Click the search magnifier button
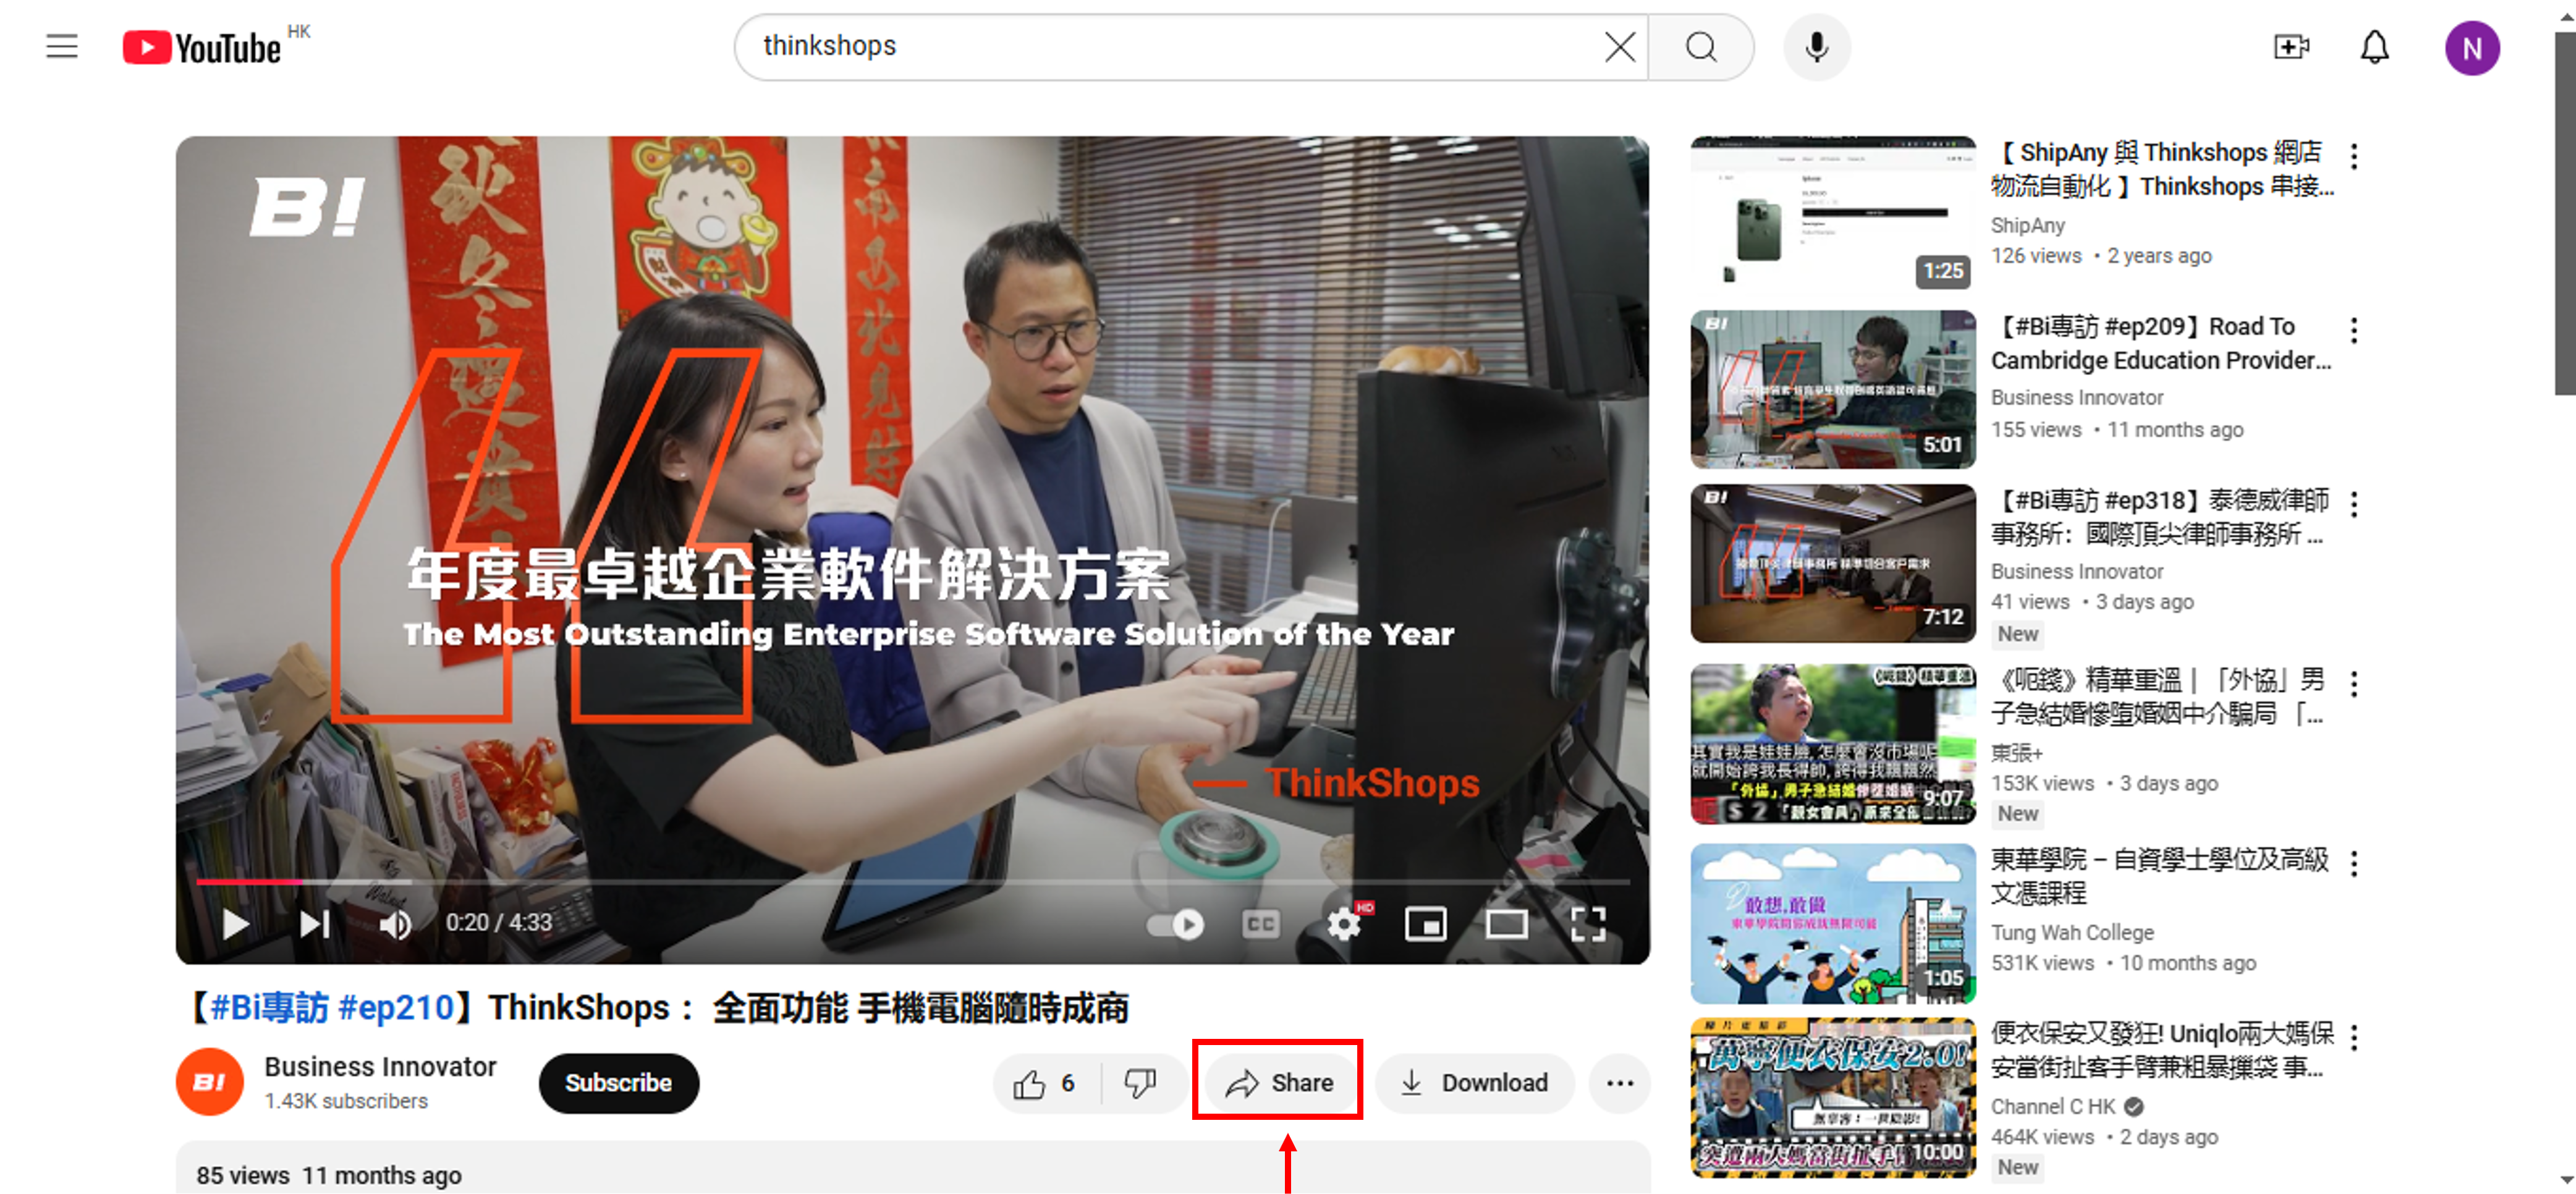The width and height of the screenshot is (2576, 1194). (1700, 47)
